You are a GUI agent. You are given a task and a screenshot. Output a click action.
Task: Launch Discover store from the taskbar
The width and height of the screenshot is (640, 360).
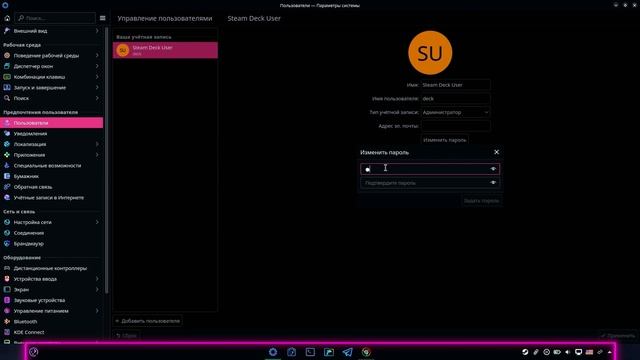click(291, 352)
